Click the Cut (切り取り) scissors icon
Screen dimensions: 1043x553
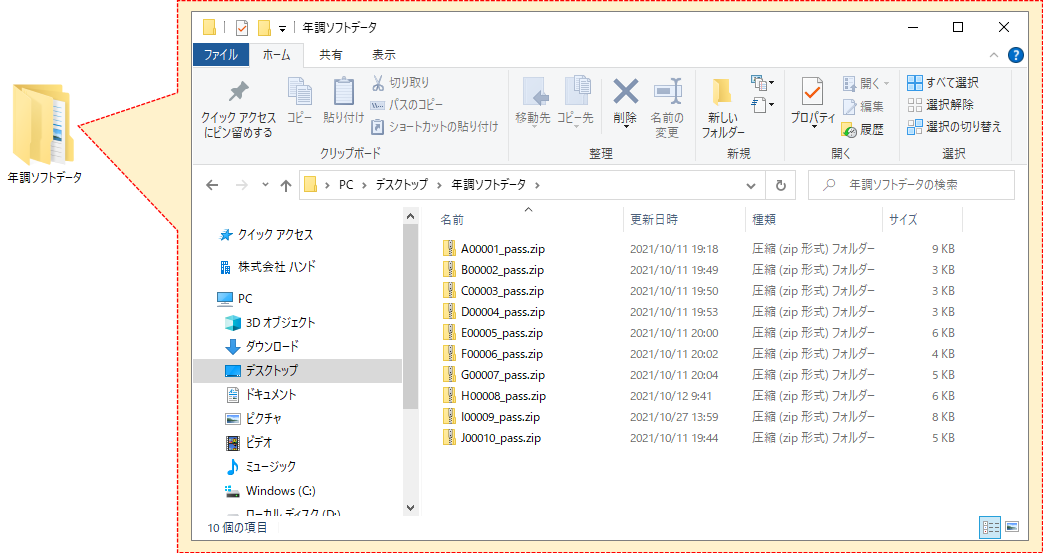378,83
